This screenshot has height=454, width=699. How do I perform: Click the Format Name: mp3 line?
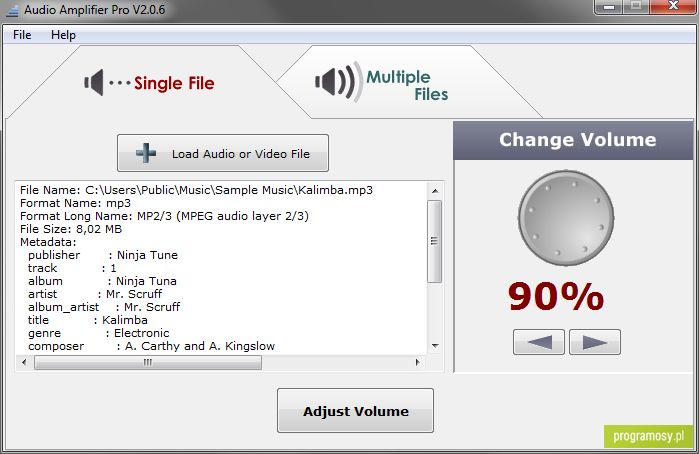tap(75, 203)
